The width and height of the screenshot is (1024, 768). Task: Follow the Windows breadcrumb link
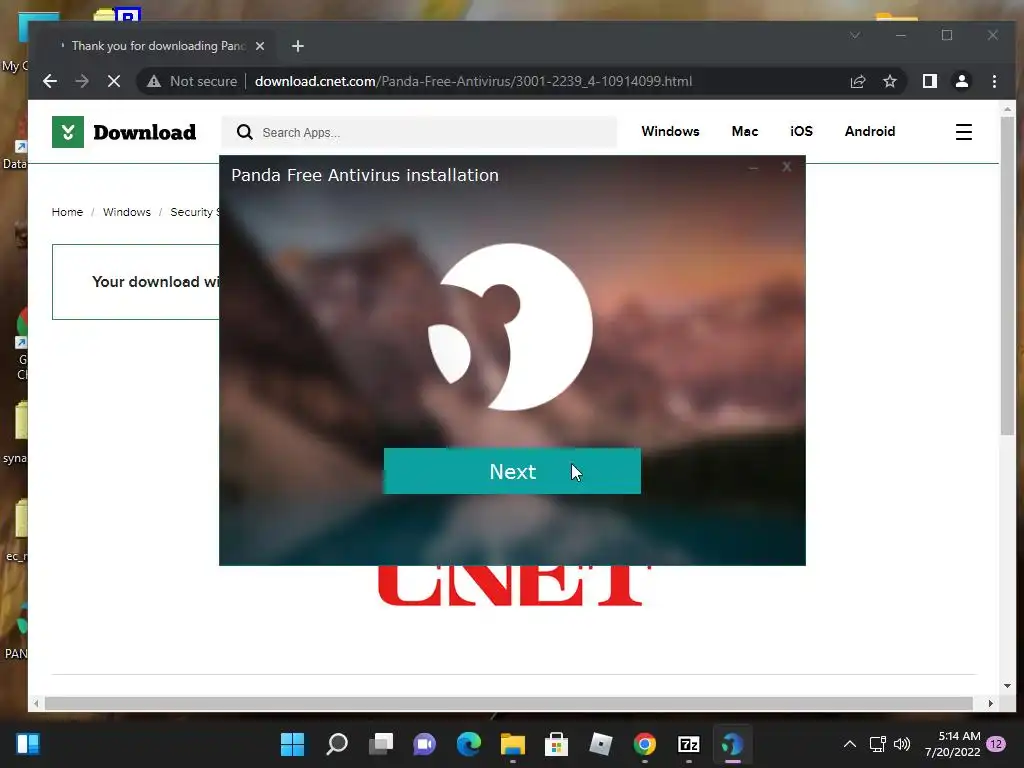coord(127,212)
